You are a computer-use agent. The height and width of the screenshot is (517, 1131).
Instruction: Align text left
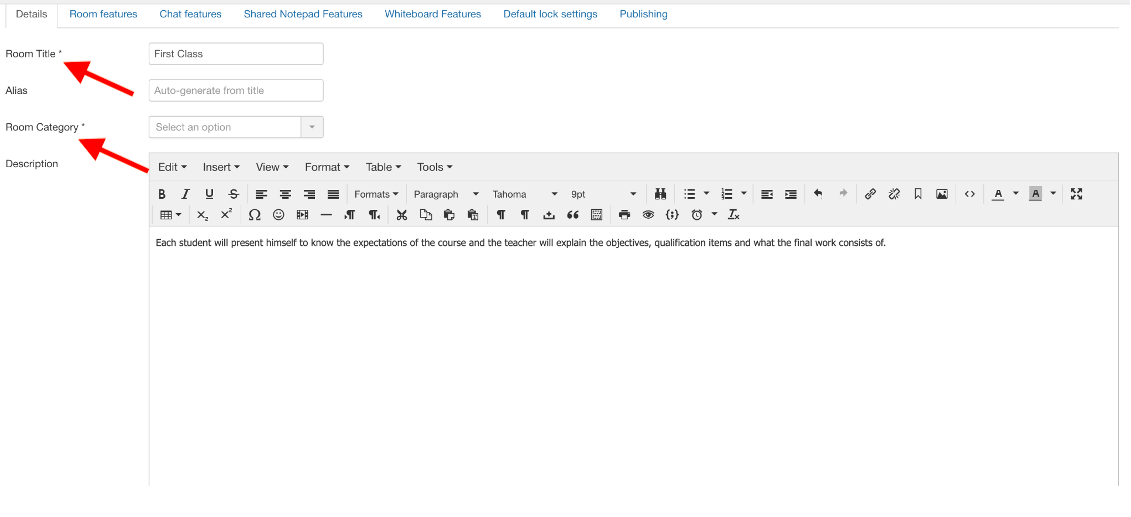coord(262,194)
